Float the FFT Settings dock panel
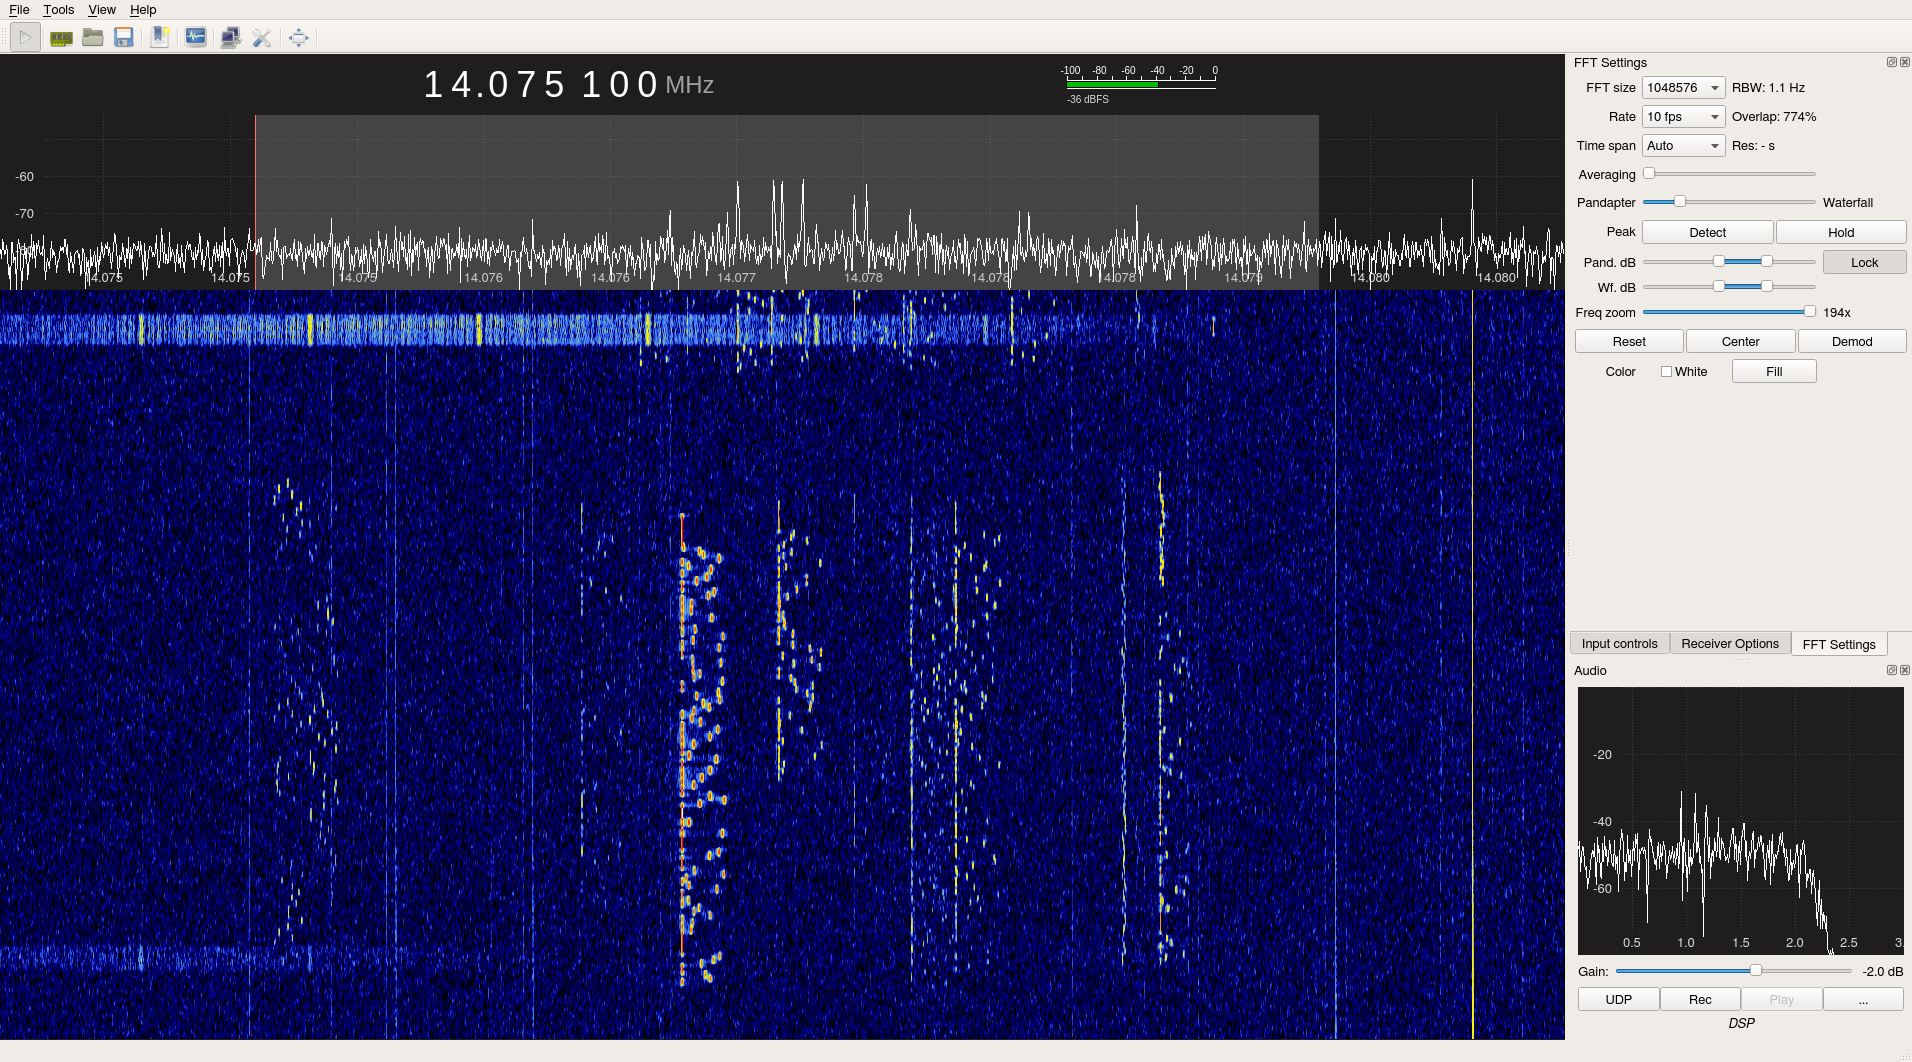 click(x=1891, y=62)
